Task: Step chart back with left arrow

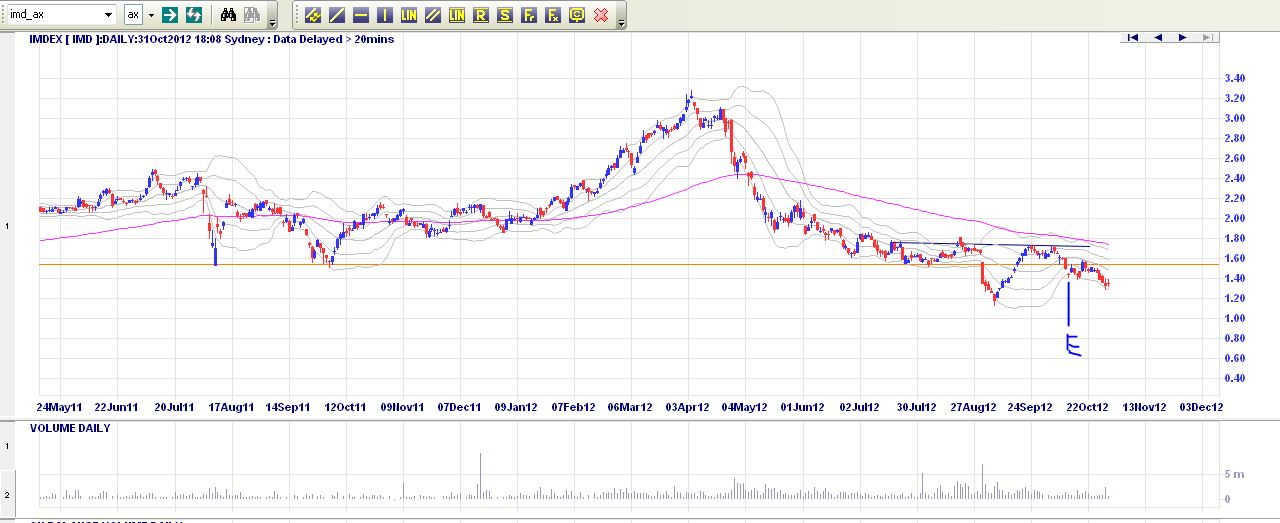Action: 1158,37
